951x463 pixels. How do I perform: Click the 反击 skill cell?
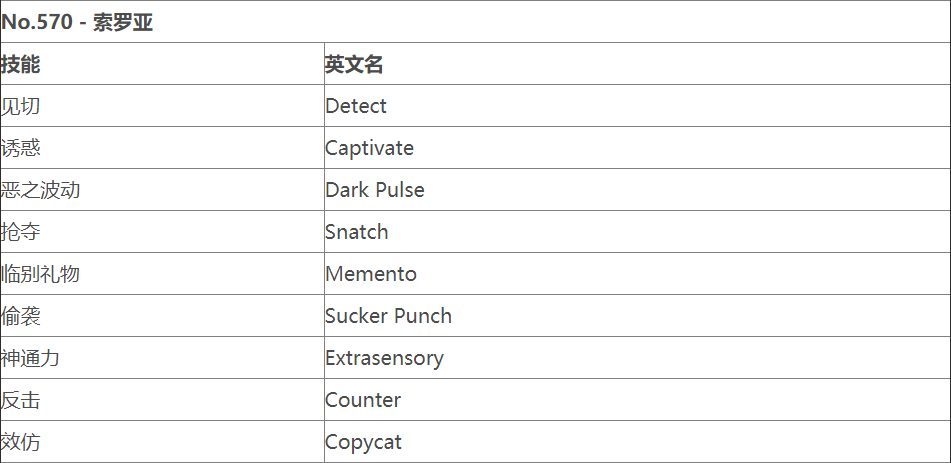coord(21,400)
